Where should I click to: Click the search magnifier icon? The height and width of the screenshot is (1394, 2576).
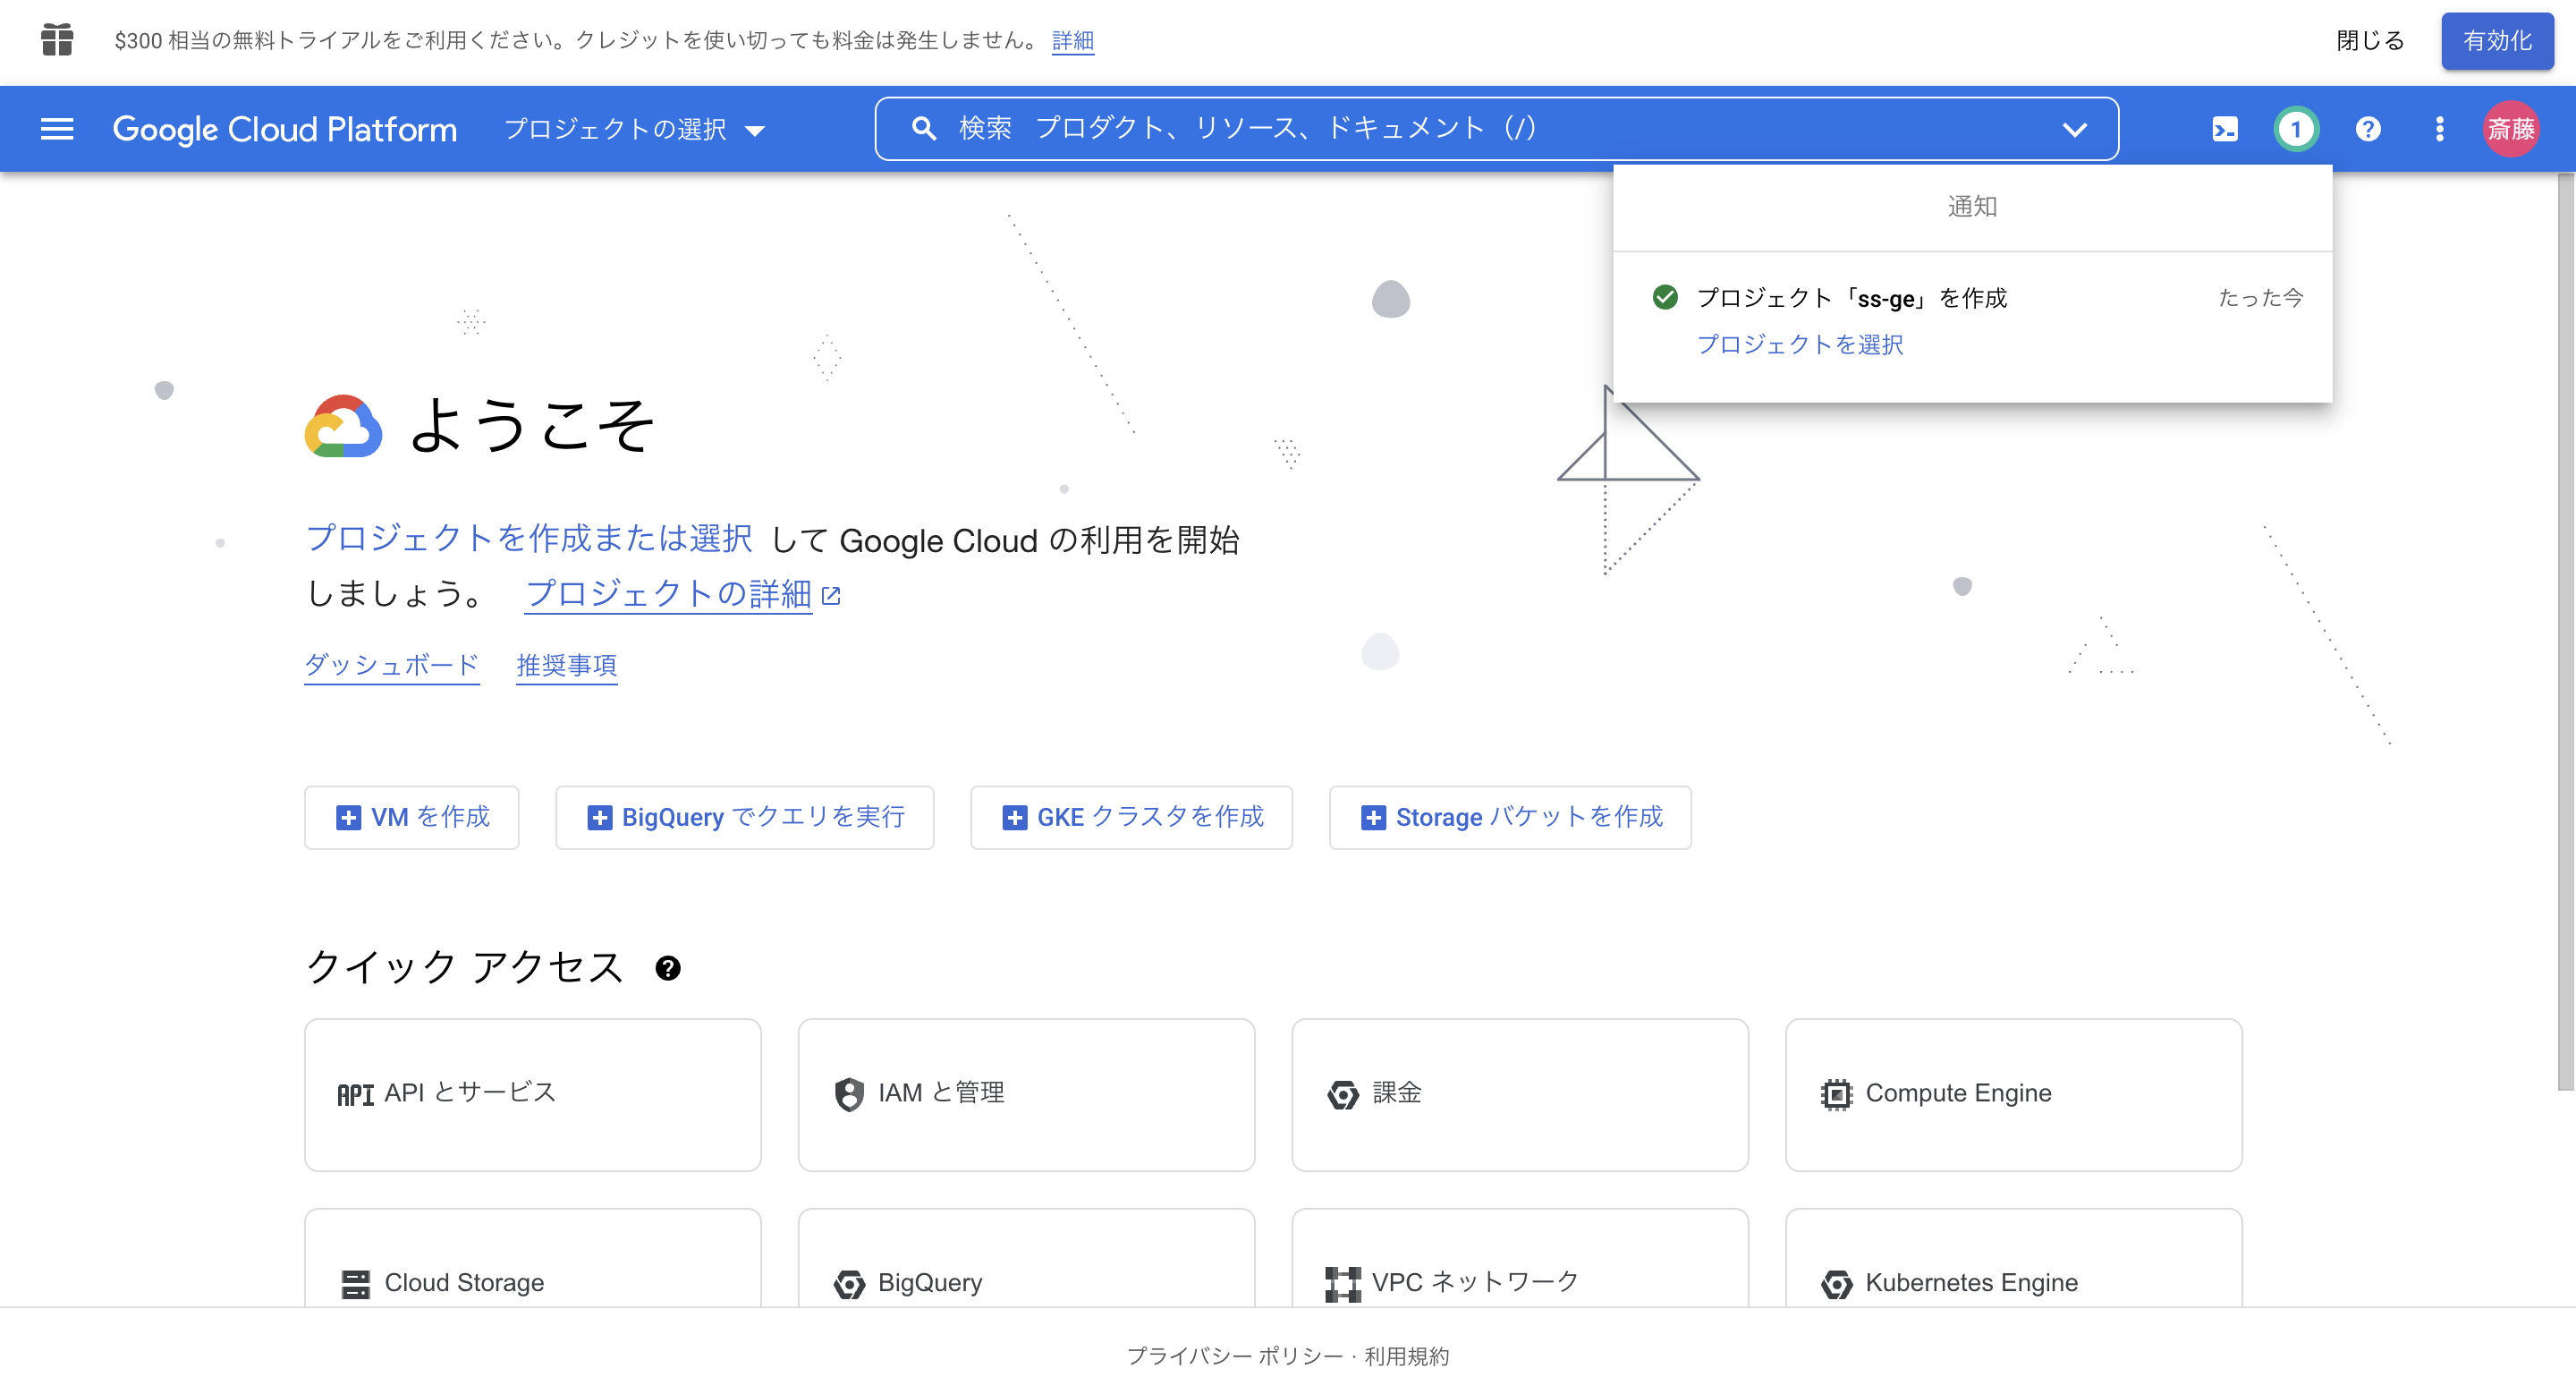pyautogui.click(x=923, y=128)
